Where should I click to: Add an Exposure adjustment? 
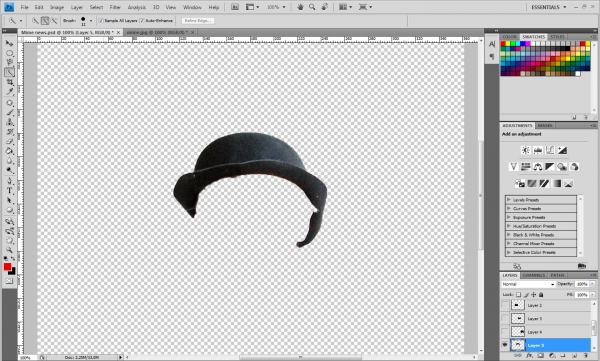562,150
